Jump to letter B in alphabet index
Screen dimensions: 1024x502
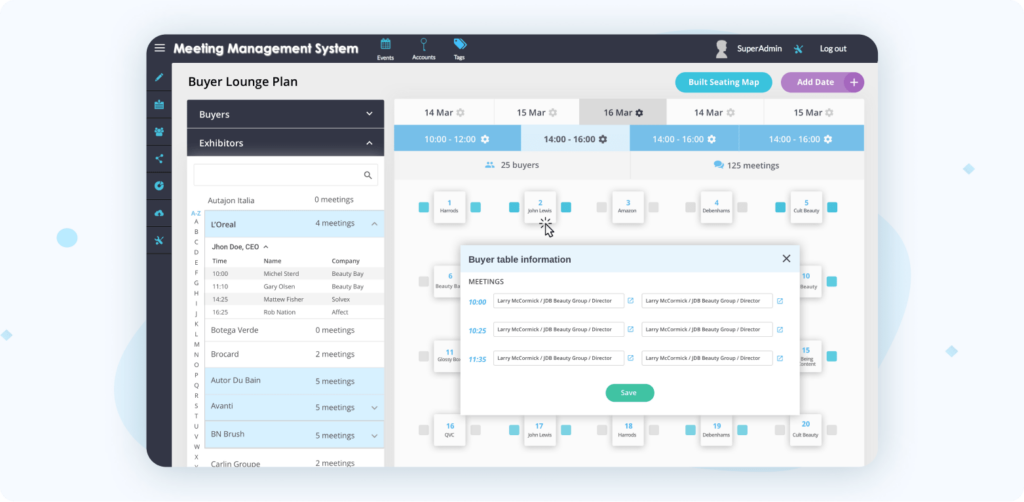click(197, 232)
